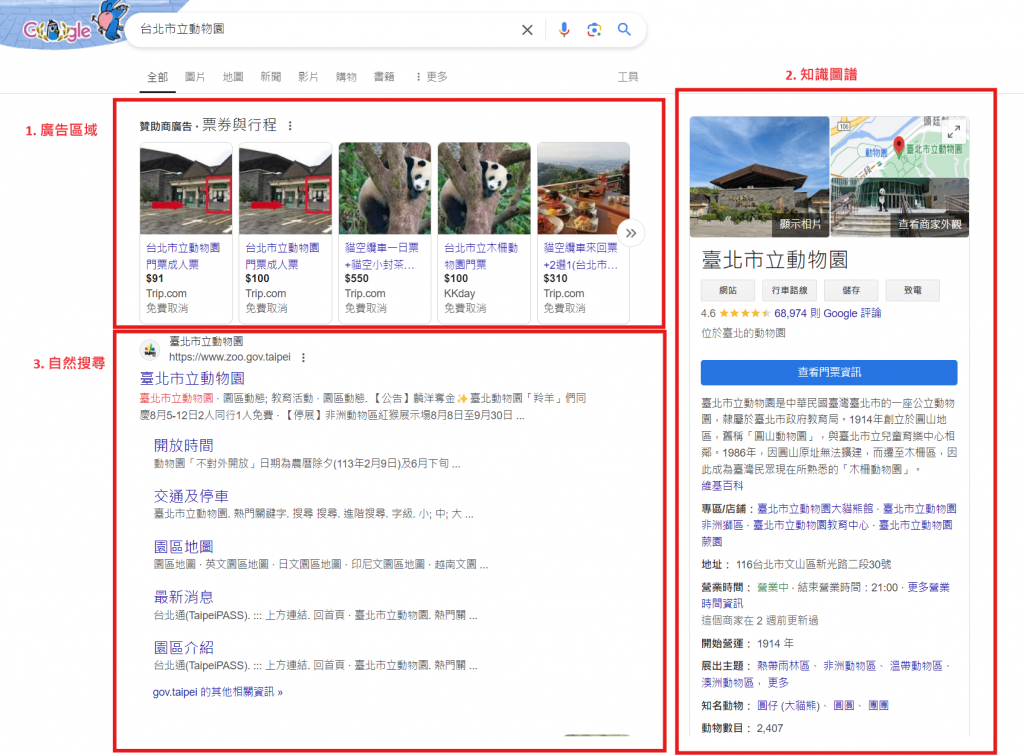Screen dimensions: 1024x755
Task: Click the 行車路線 directions button
Action: coord(789,290)
